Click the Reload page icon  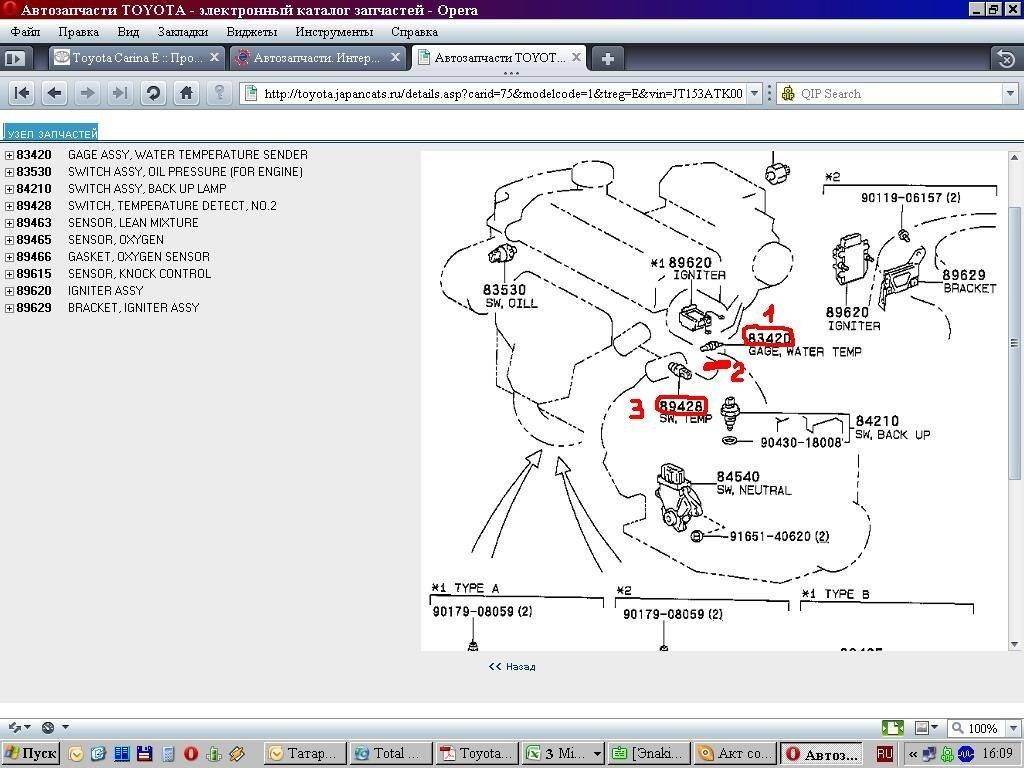pos(153,93)
